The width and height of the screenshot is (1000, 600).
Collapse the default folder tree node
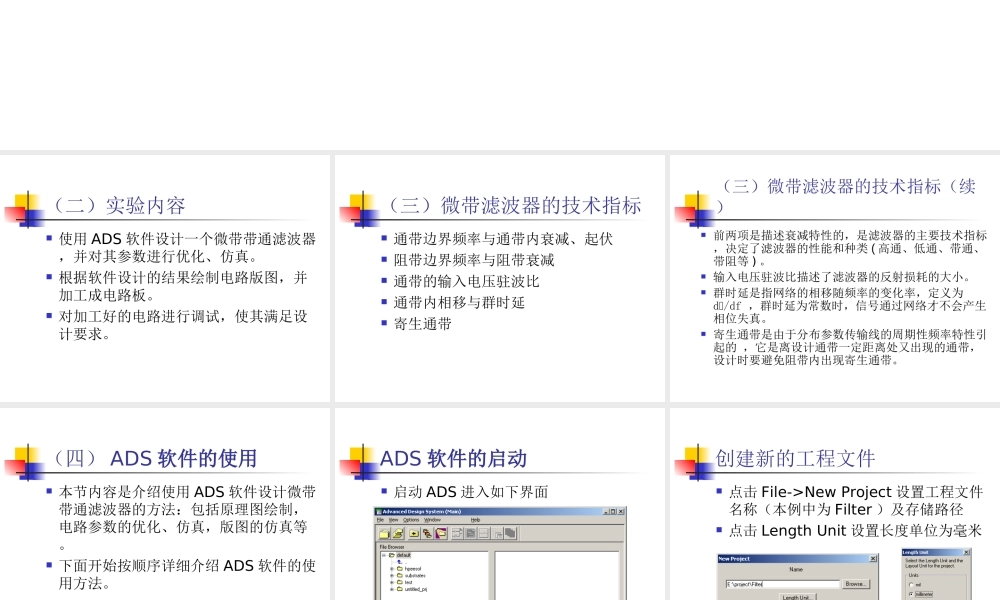pyautogui.click(x=384, y=555)
